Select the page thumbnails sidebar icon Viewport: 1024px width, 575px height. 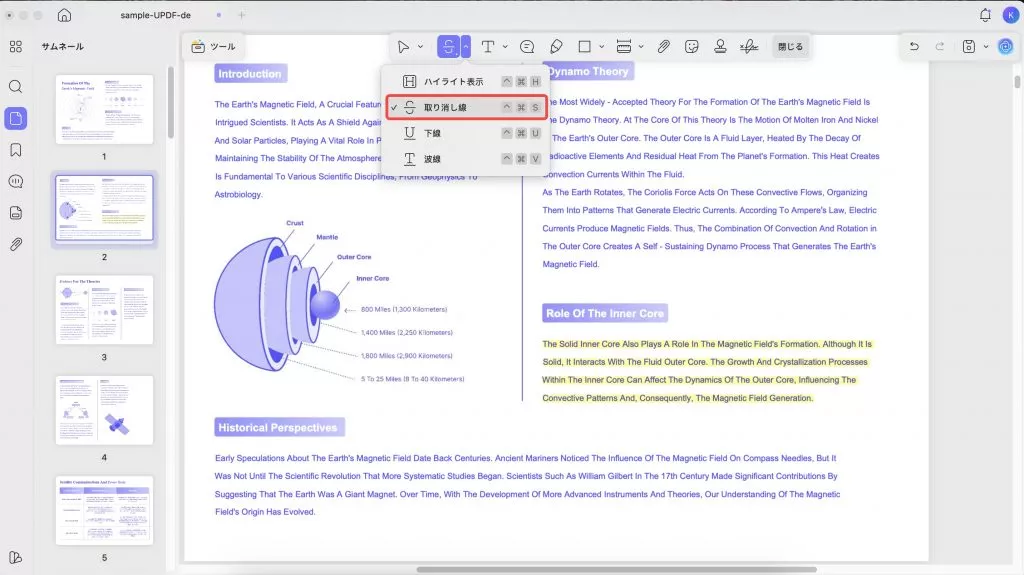(16, 118)
